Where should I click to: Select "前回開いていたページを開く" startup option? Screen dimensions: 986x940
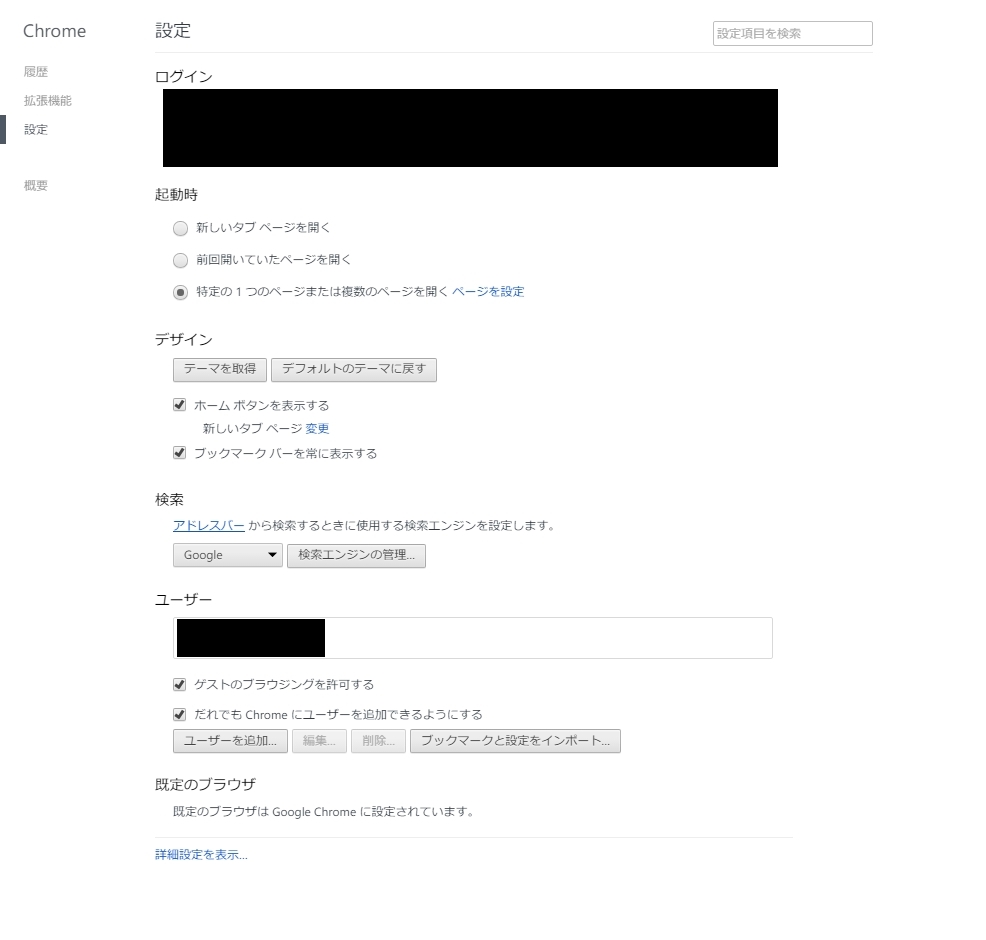tap(180, 260)
